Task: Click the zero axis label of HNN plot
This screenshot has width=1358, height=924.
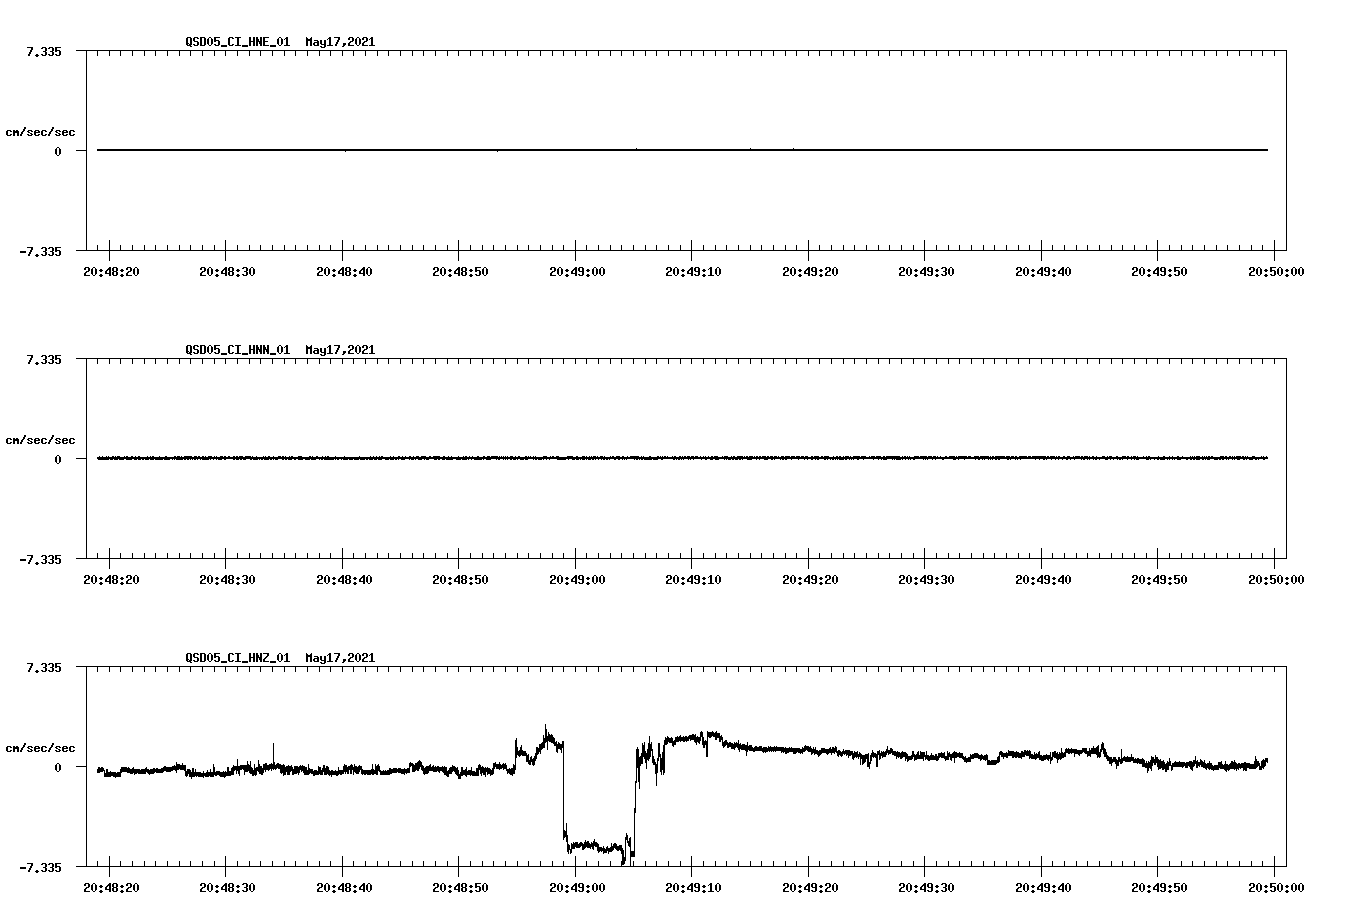Action: click(58, 460)
